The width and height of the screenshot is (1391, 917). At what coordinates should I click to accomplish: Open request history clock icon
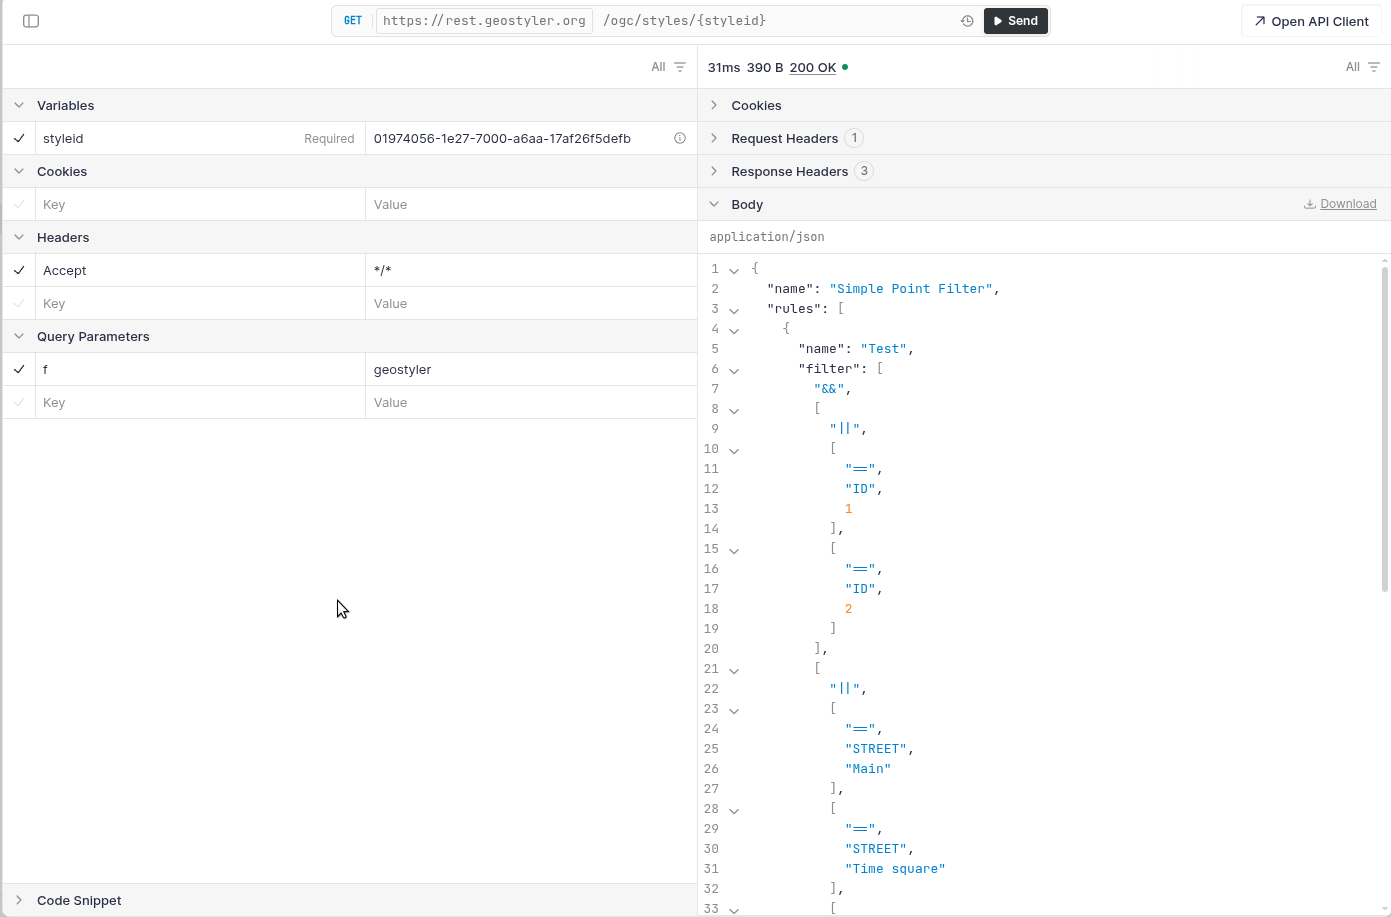pyautogui.click(x=967, y=21)
